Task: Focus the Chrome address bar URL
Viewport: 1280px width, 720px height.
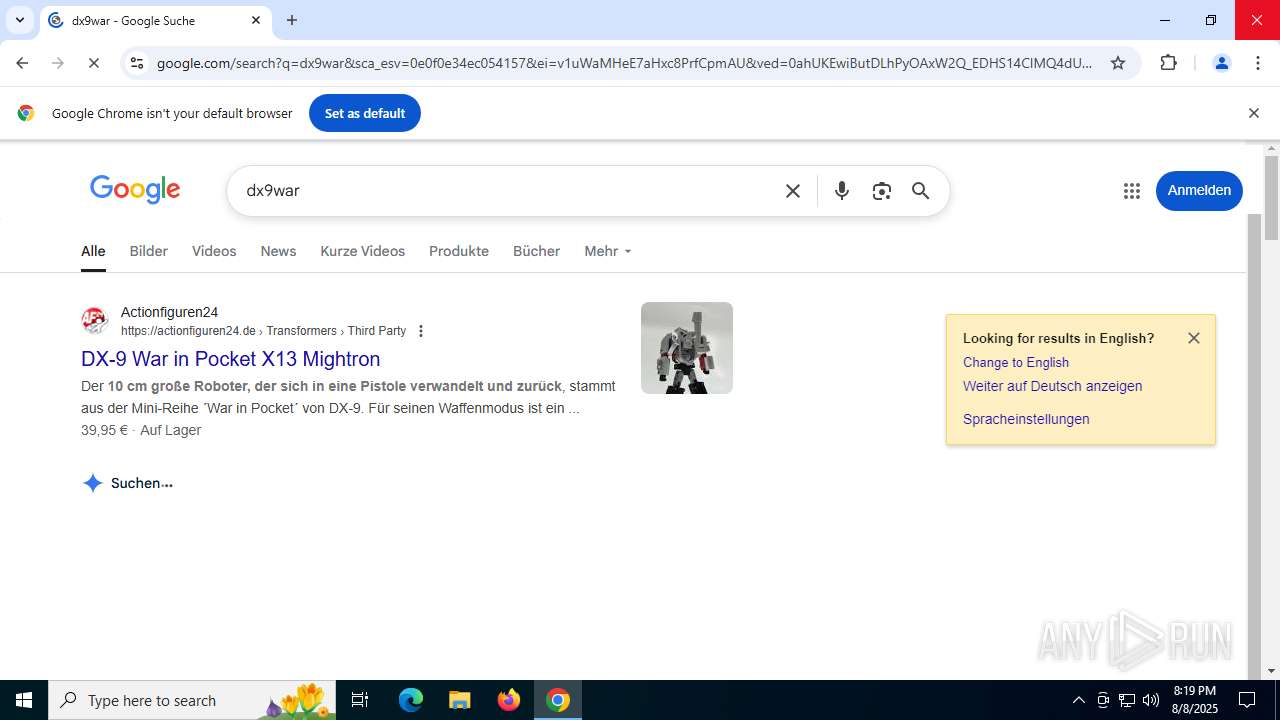Action: [x=625, y=63]
